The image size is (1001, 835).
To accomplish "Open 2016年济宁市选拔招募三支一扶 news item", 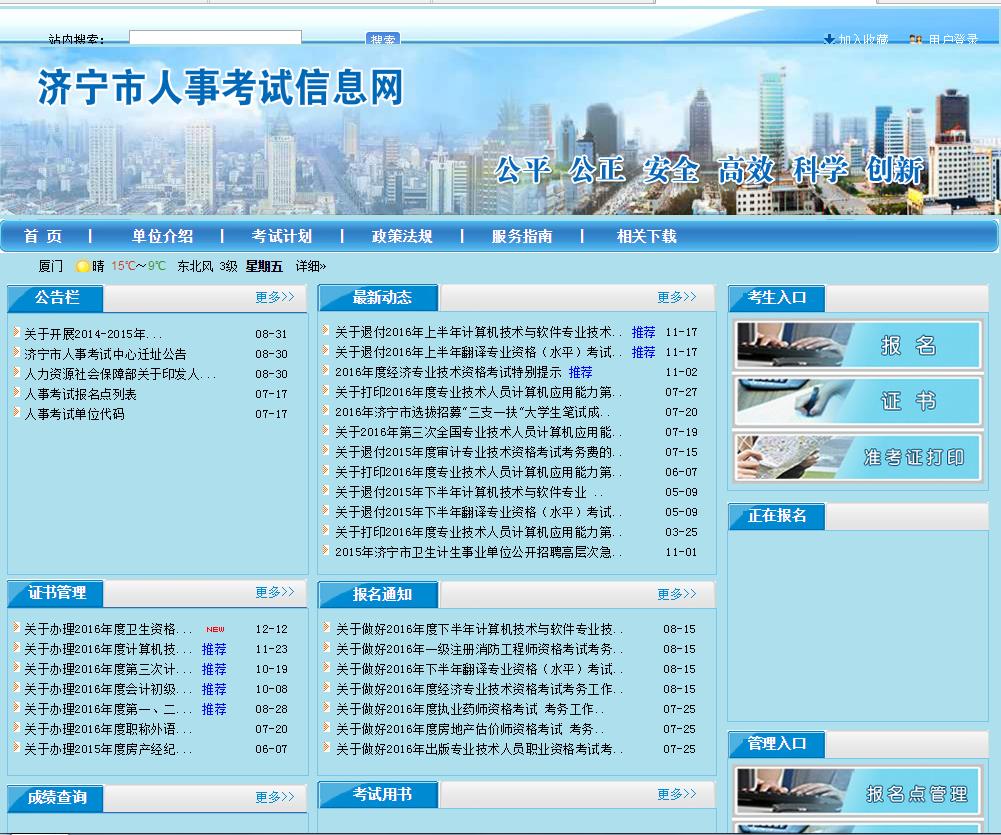I will 473,412.
